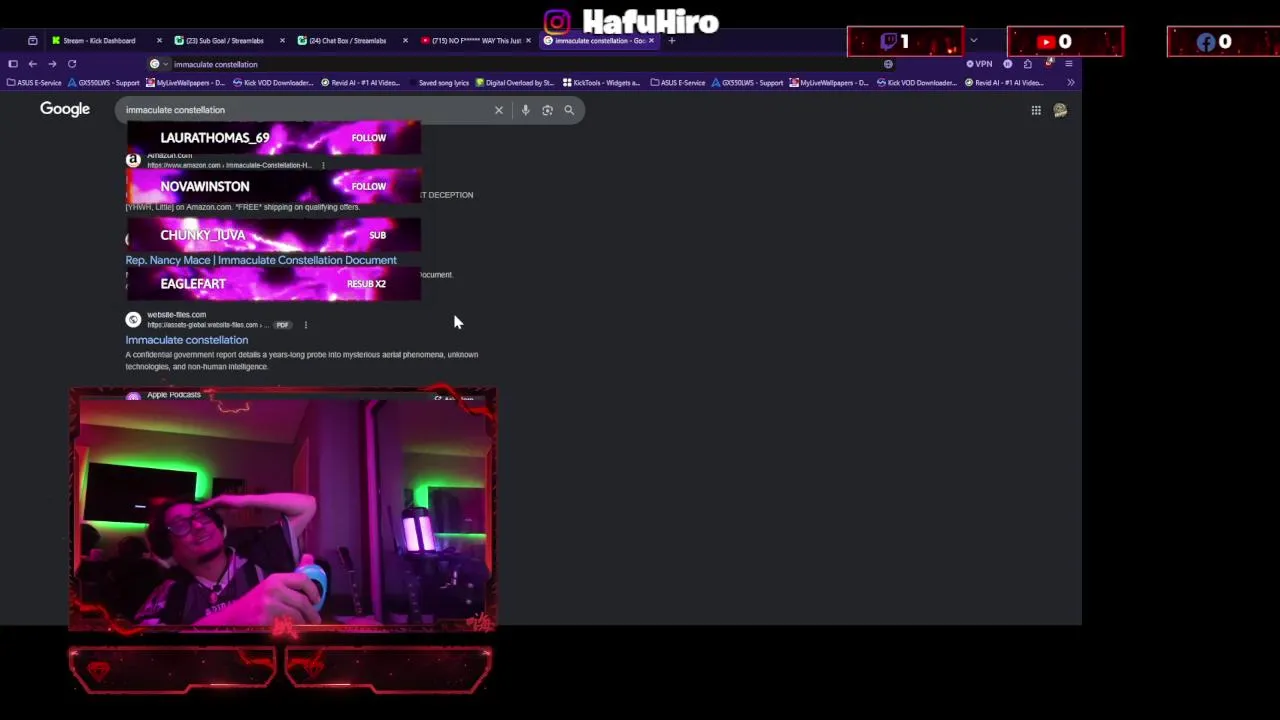Close the Chat Box / Streamlabs tab
Image resolution: width=1280 pixels, height=720 pixels.
pos(405,41)
